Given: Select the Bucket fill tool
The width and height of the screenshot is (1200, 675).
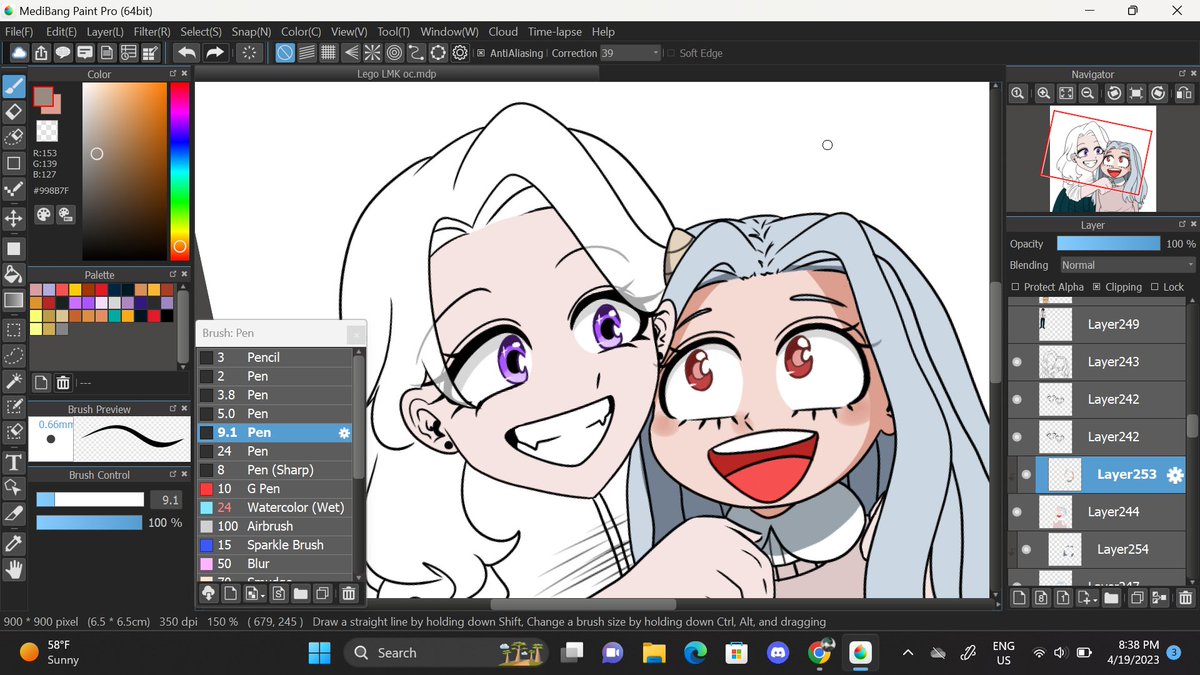Looking at the screenshot, I should 14,274.
